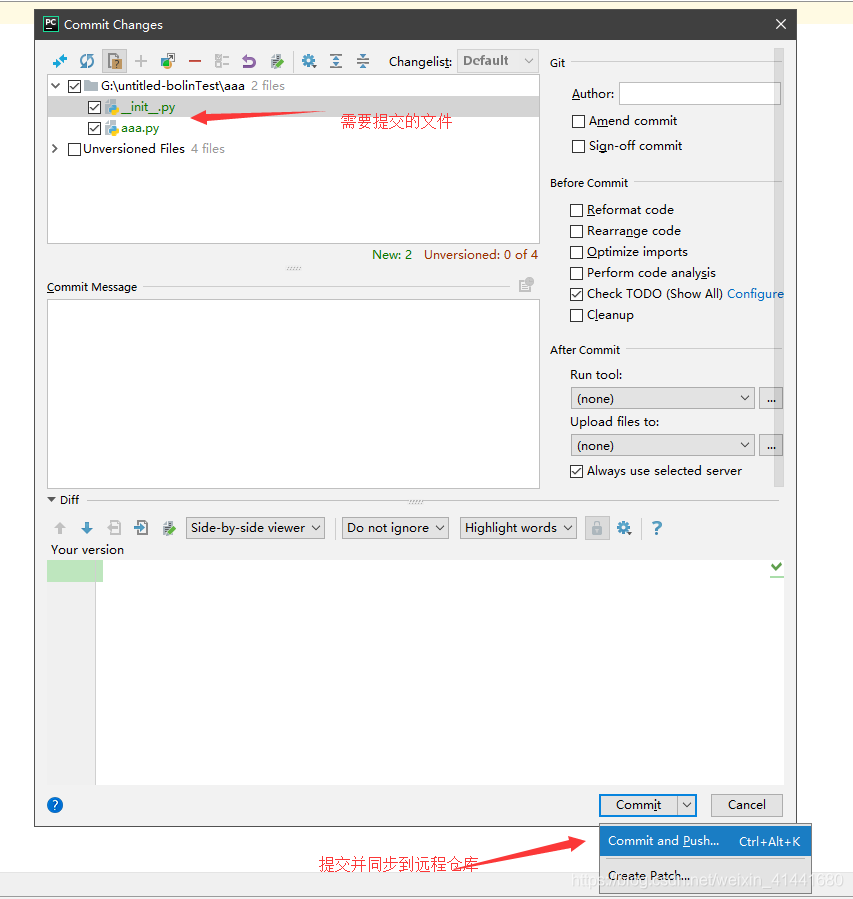Open the Upload files to dropdown

pos(662,445)
